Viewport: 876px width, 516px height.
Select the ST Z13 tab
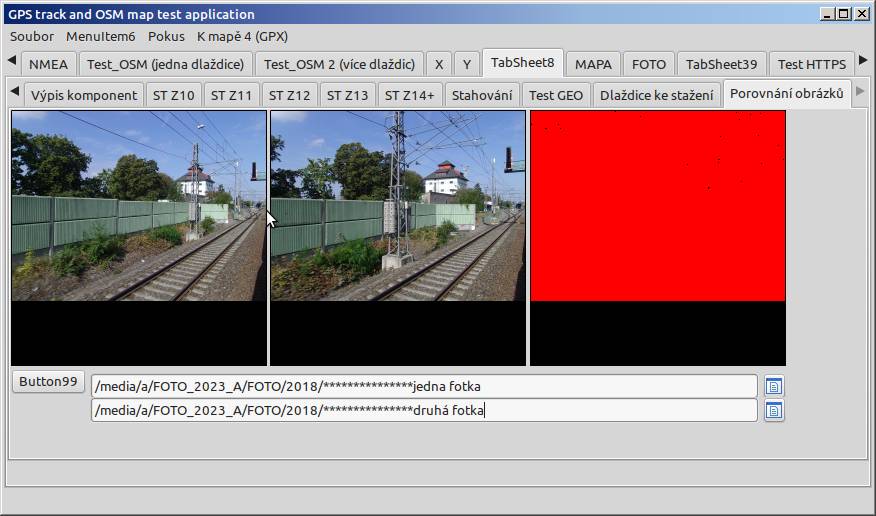point(347,95)
